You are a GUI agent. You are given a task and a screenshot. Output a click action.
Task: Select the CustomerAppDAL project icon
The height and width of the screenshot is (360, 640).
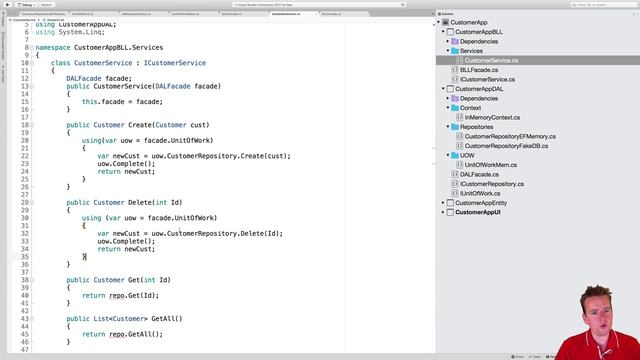[x=450, y=89]
